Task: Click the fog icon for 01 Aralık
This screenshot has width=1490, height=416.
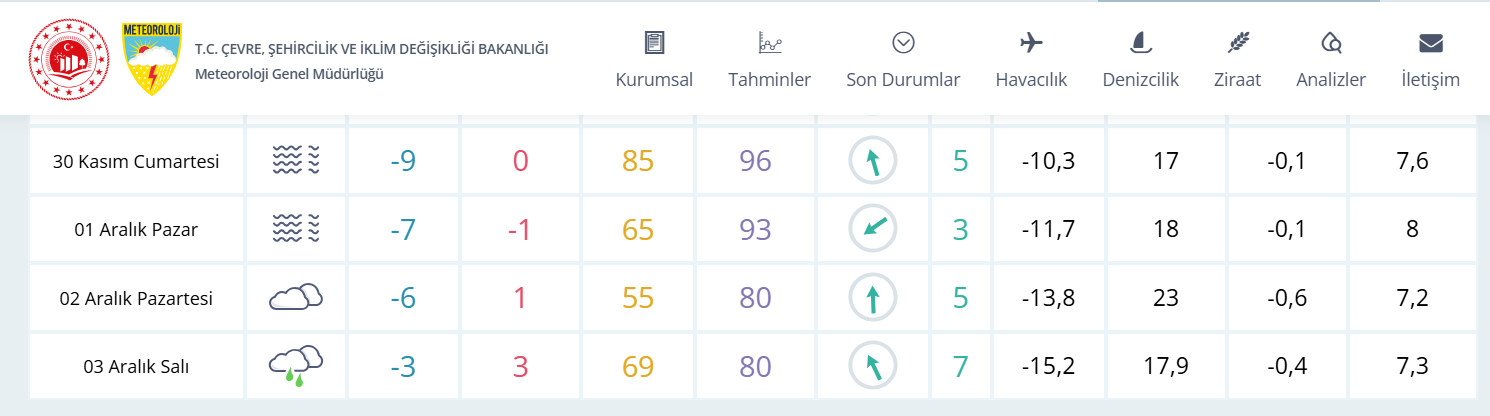Action: pos(296,229)
